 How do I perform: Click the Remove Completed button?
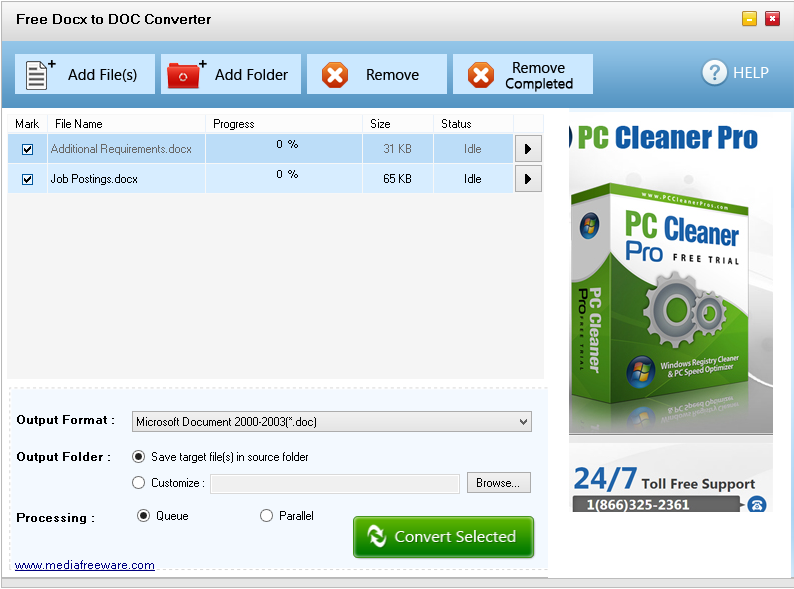(x=523, y=74)
